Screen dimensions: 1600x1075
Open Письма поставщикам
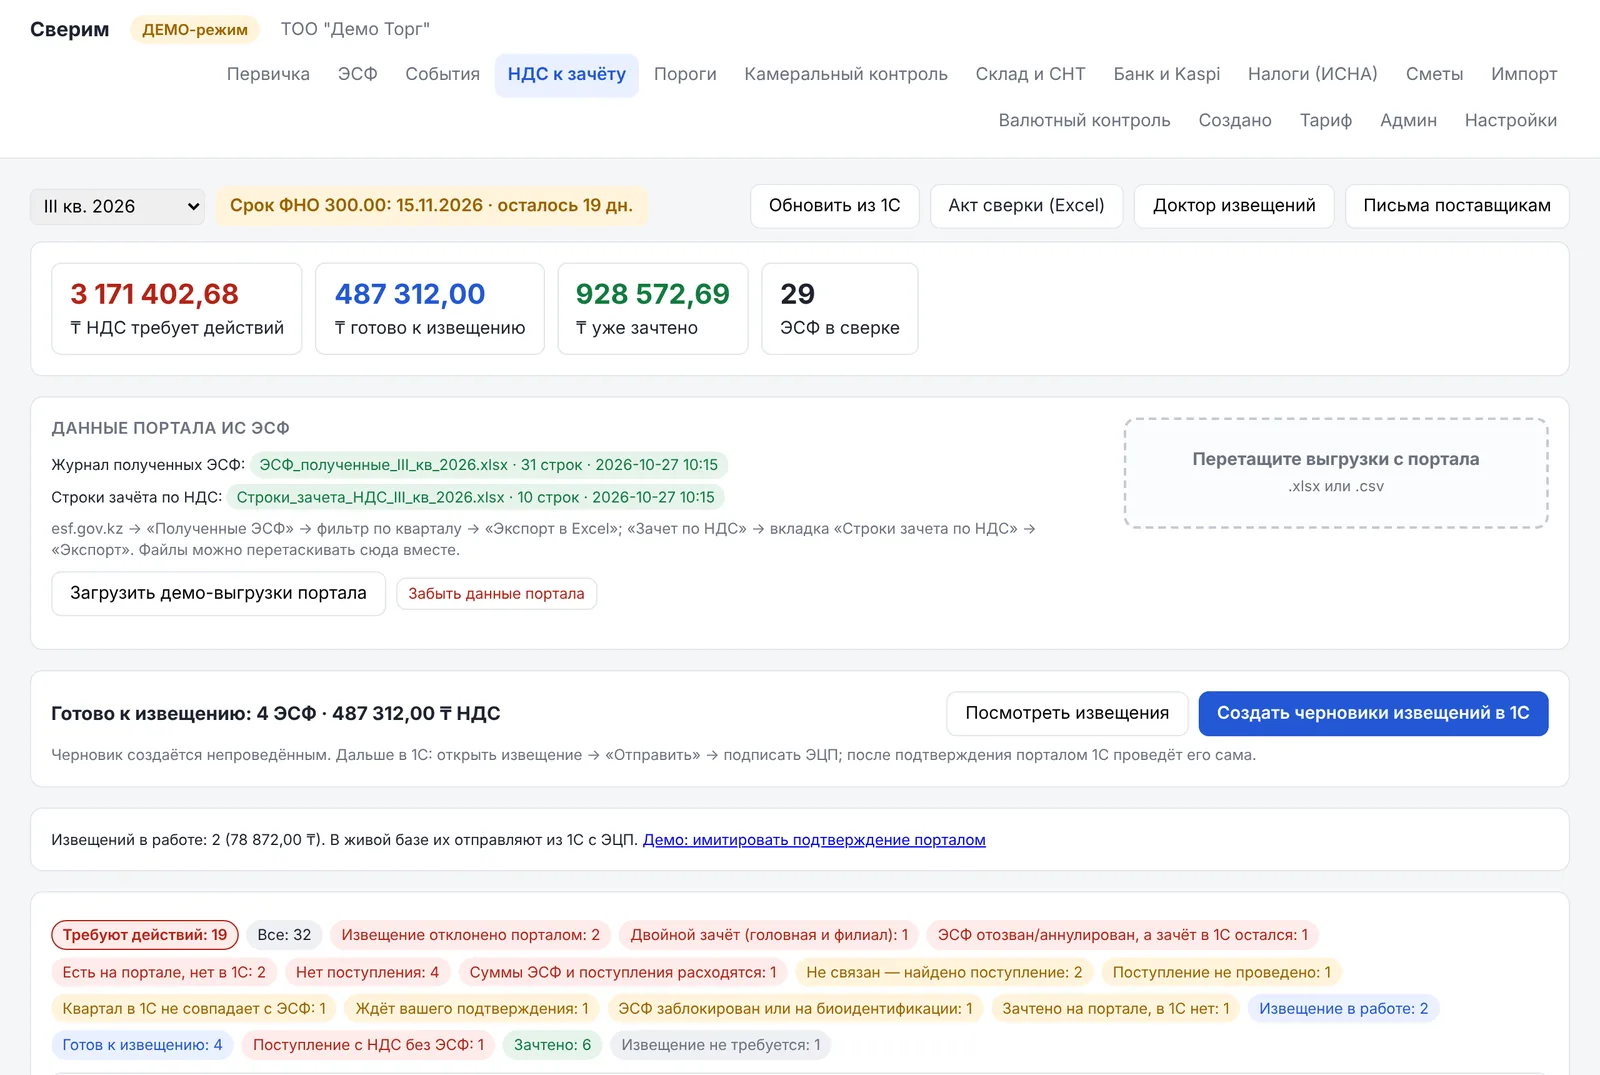(x=1456, y=206)
